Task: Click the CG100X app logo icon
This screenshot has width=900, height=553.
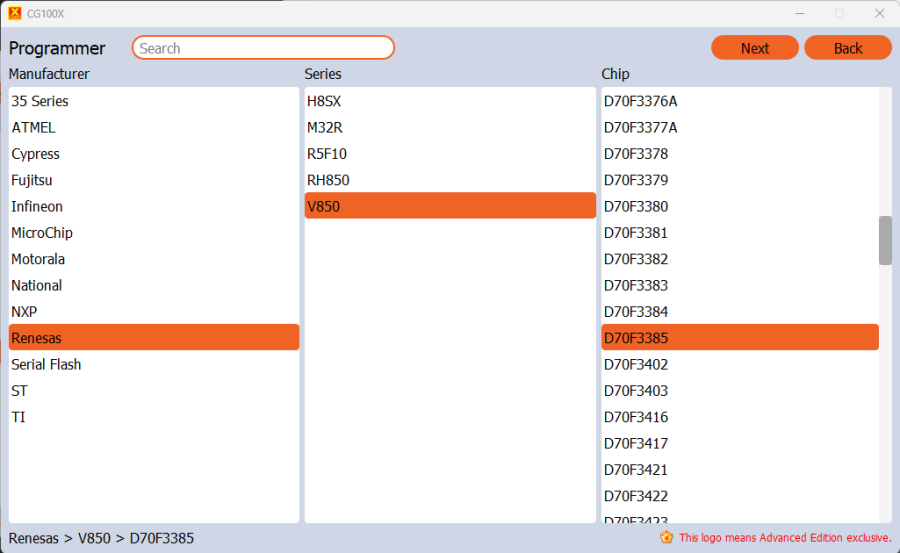Action: 14,13
